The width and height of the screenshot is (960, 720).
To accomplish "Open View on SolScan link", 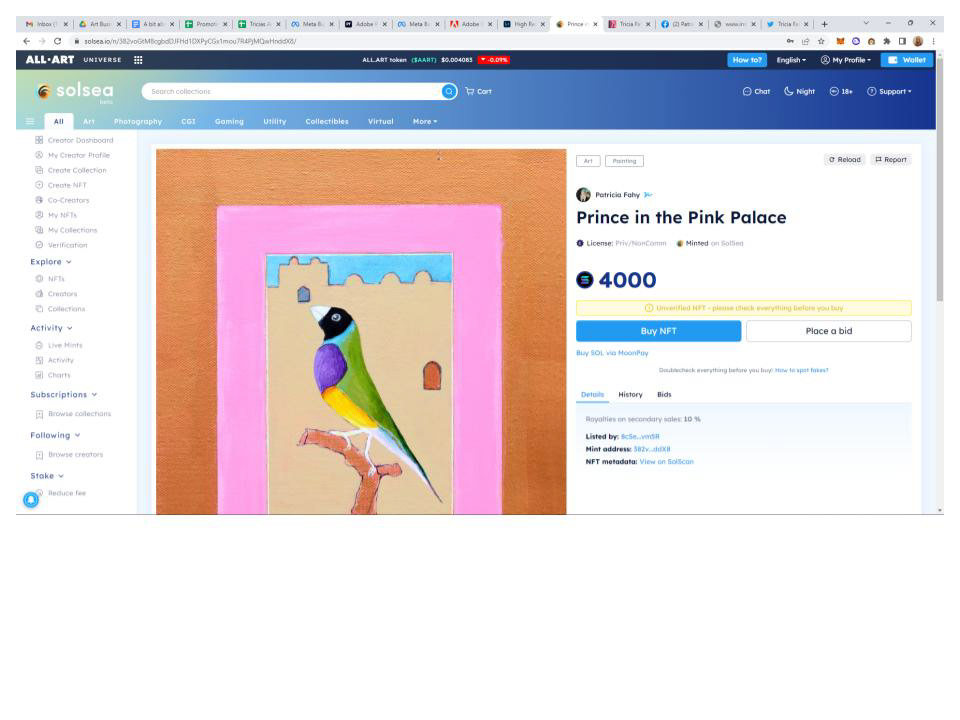I will tap(666, 462).
